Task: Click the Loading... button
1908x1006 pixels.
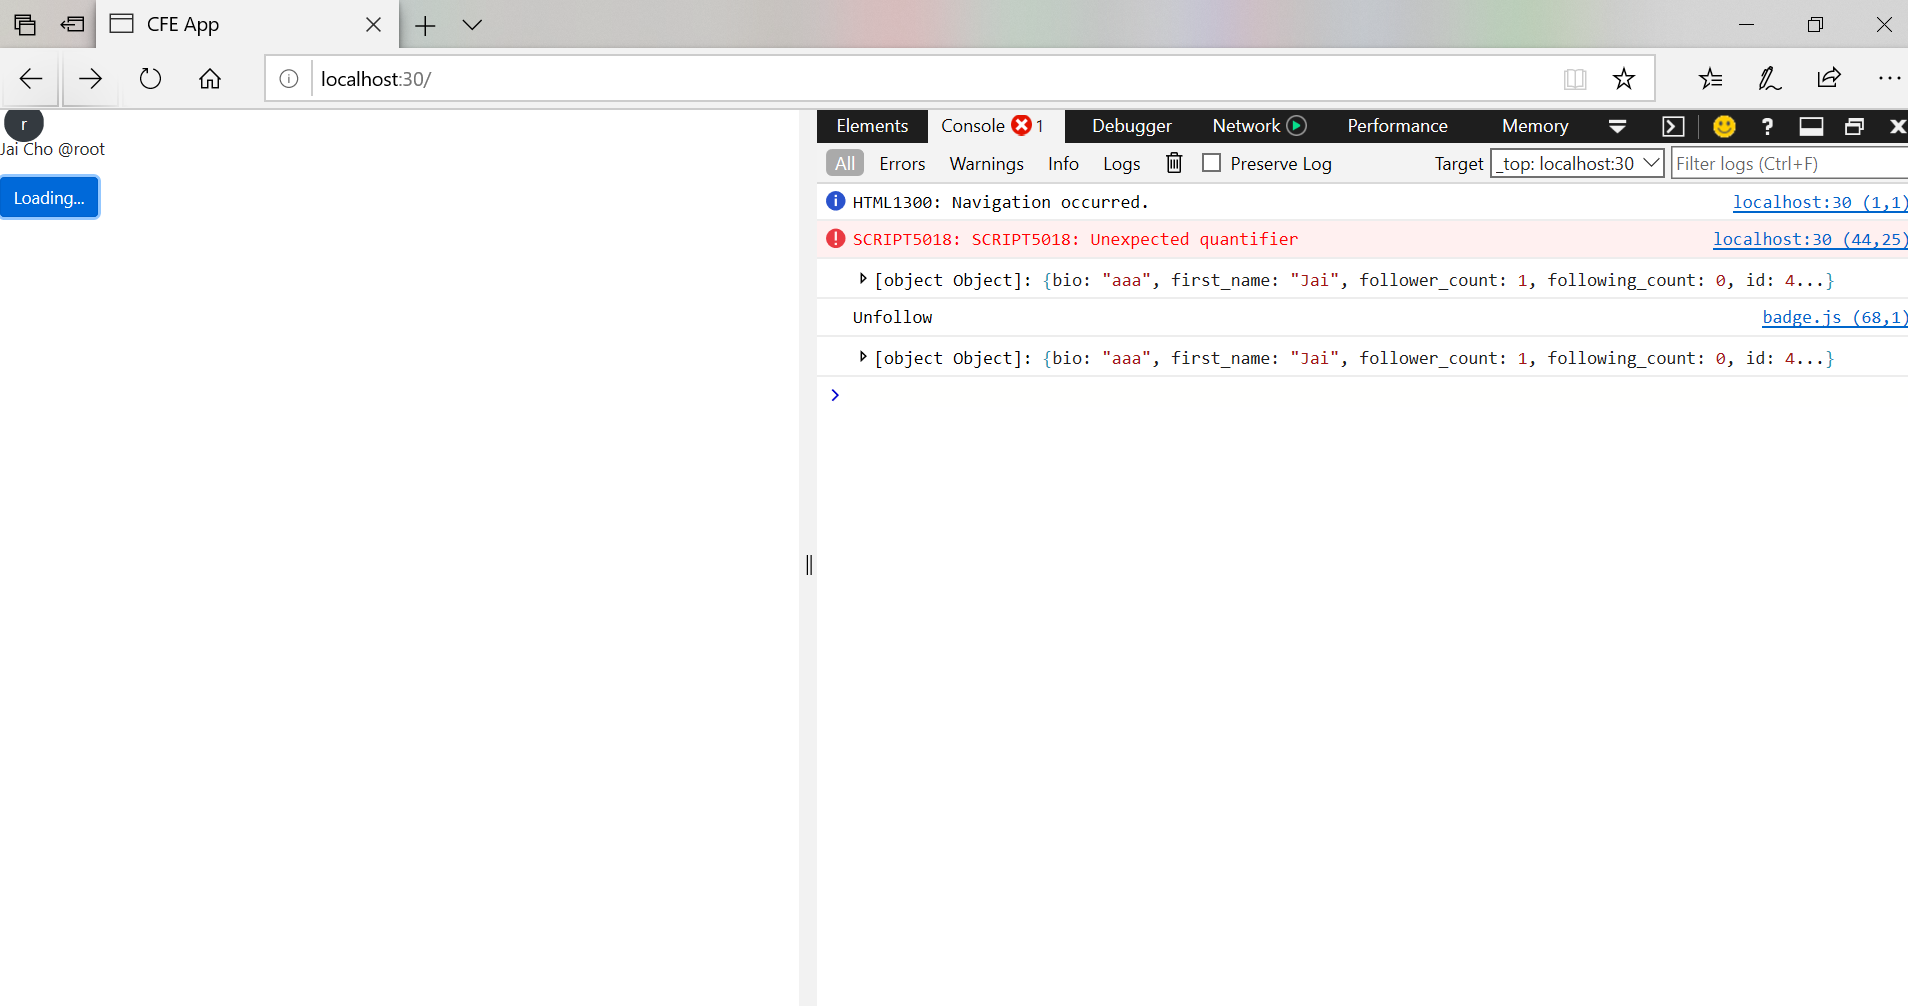Action: 49,197
